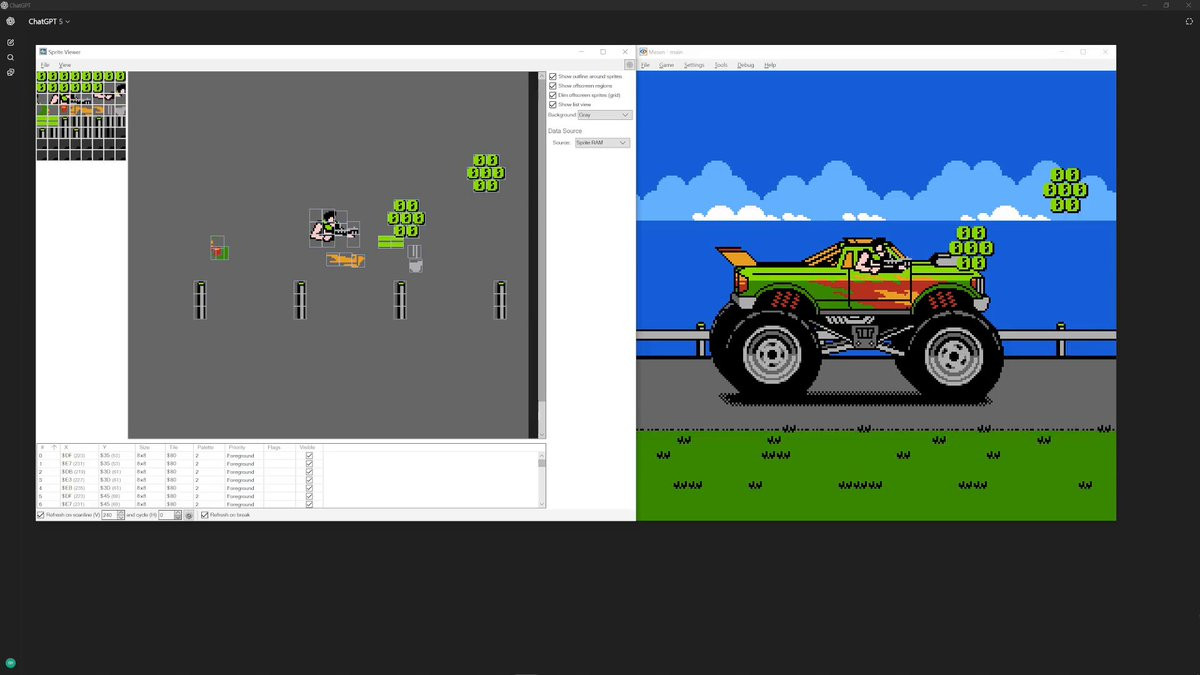This screenshot has height=675, width=1200.
Task: Sort sprite list by X column header
Action: pyautogui.click(x=79, y=447)
